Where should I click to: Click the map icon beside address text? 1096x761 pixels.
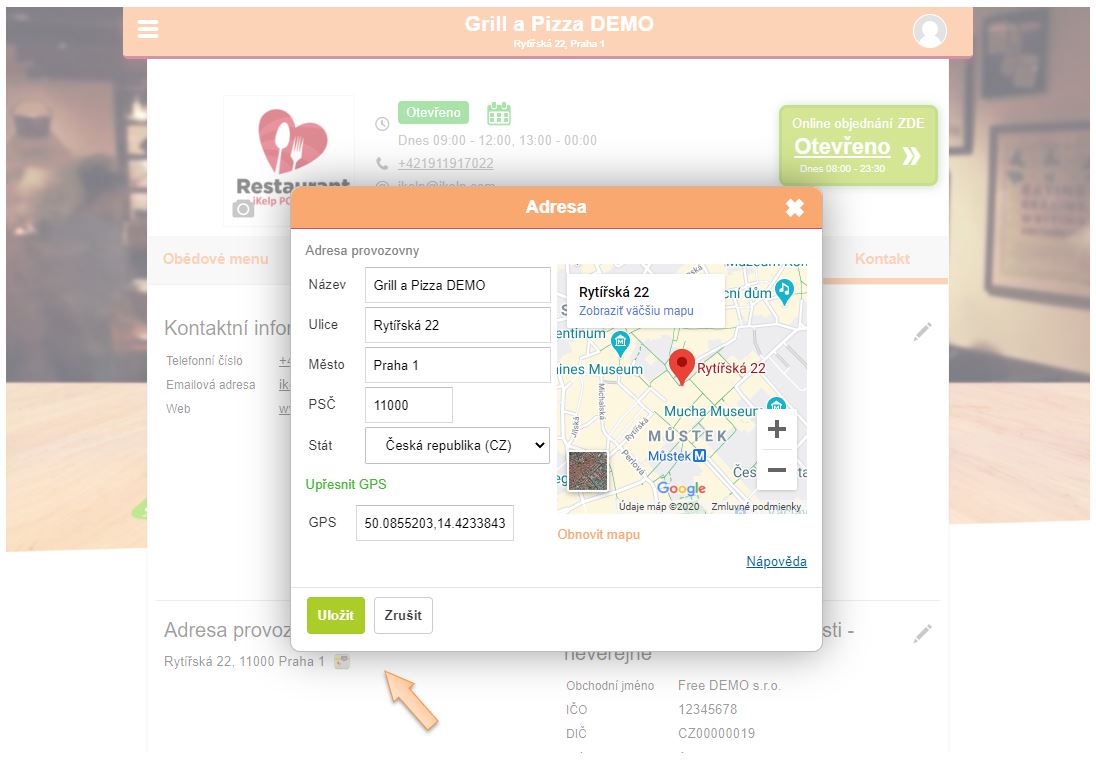pyautogui.click(x=342, y=662)
